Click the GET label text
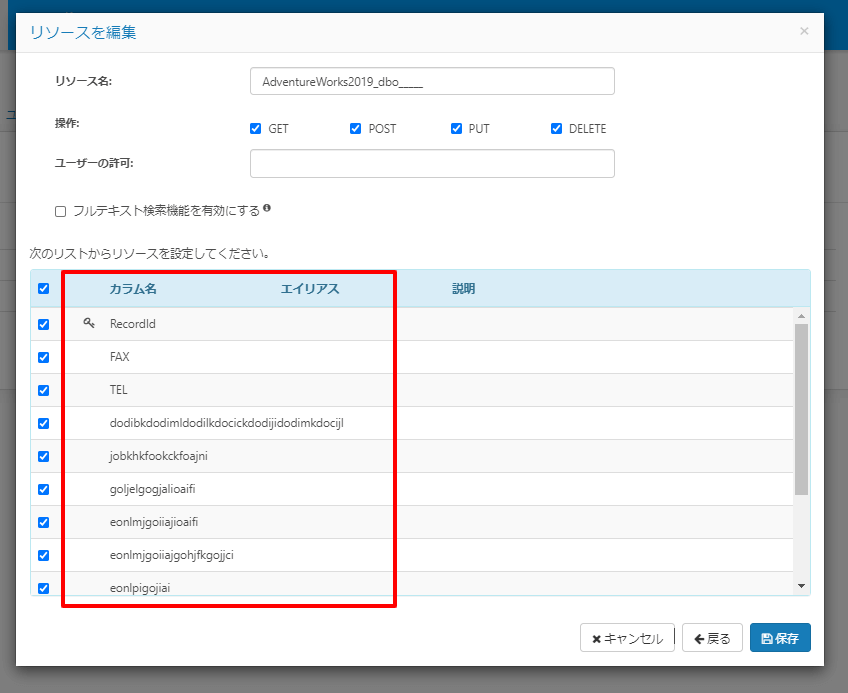The height and width of the screenshot is (693, 848). coord(278,129)
